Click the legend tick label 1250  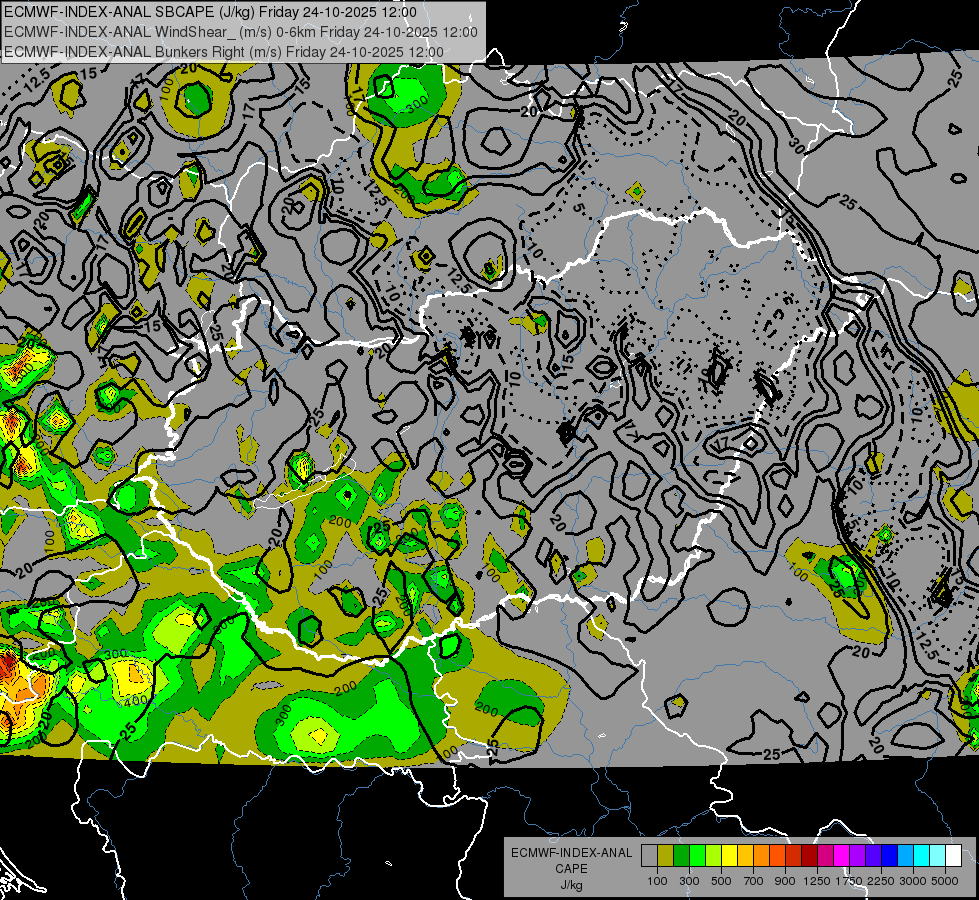[x=817, y=881]
